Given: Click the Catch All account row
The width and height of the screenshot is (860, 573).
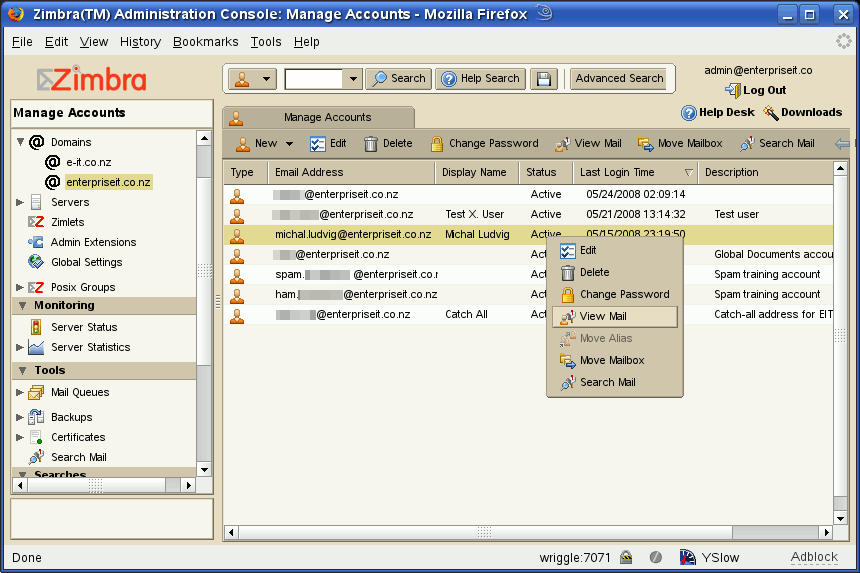Looking at the screenshot, I should pos(528,315).
